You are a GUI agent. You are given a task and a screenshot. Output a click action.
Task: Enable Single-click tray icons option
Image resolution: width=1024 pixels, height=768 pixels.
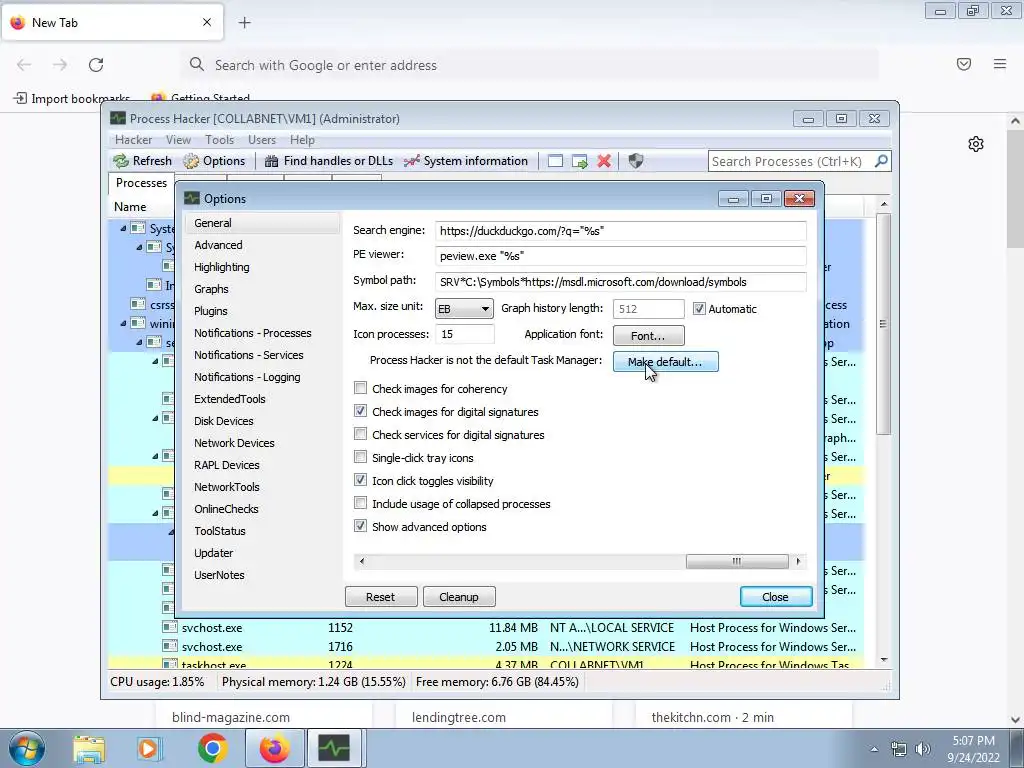[360, 456]
